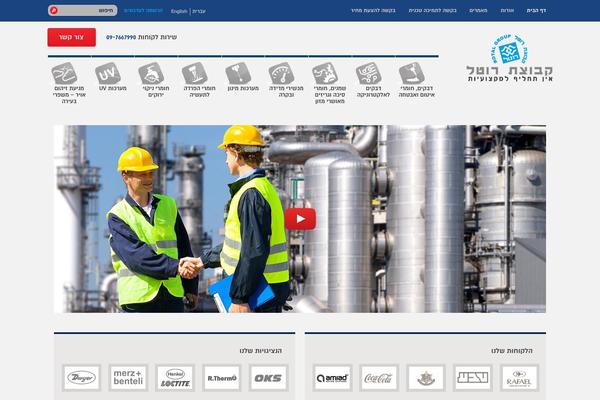
Task: Click the 'our customers' heading (הלקוחות שלנו)
Action: click(512, 351)
